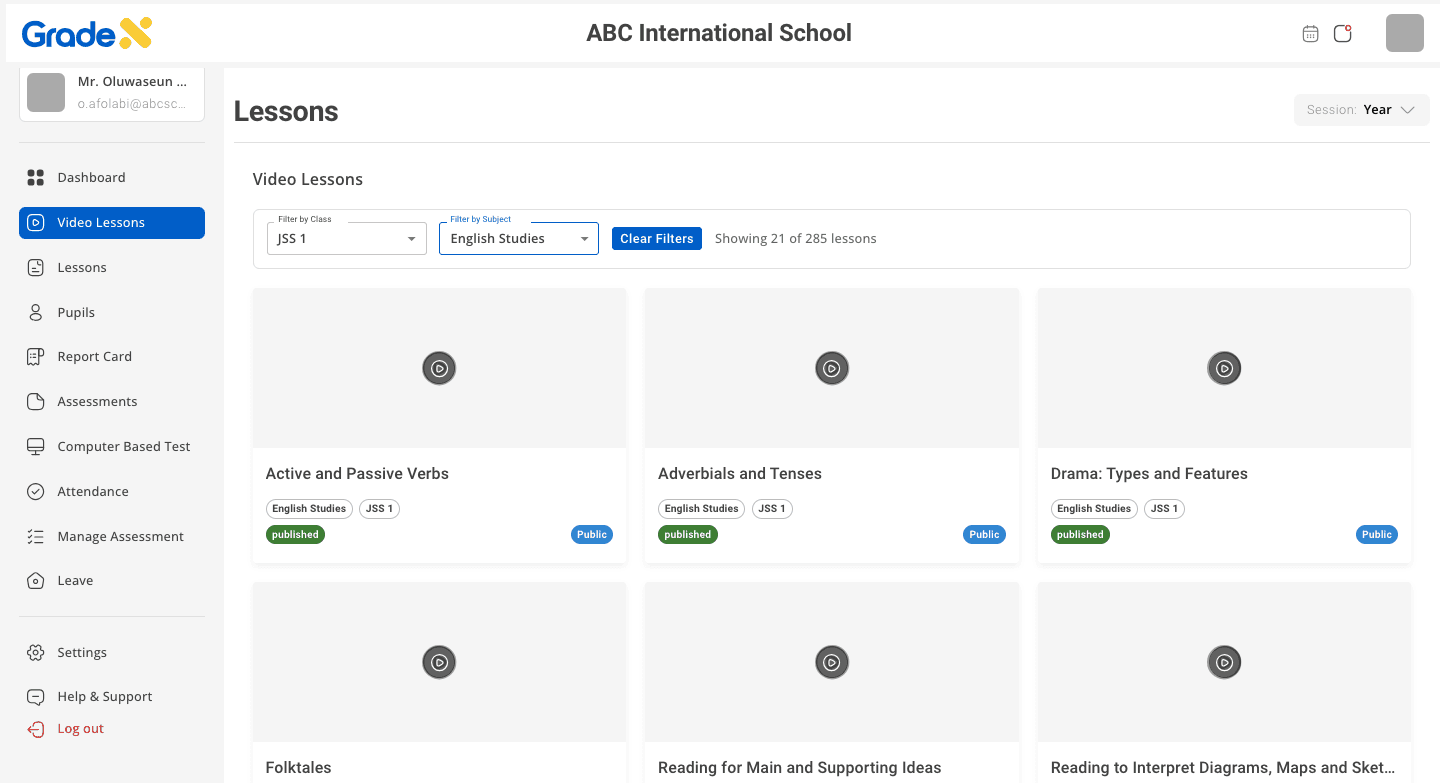Play the Active and Passive Verbs video
This screenshot has width=1440, height=783.
tap(439, 368)
